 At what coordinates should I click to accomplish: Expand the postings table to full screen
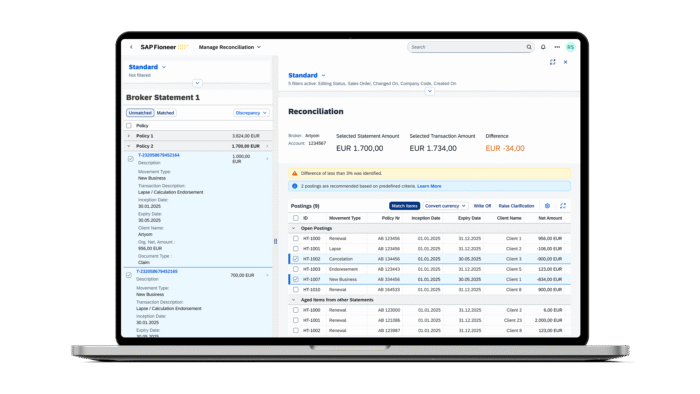[562, 206]
